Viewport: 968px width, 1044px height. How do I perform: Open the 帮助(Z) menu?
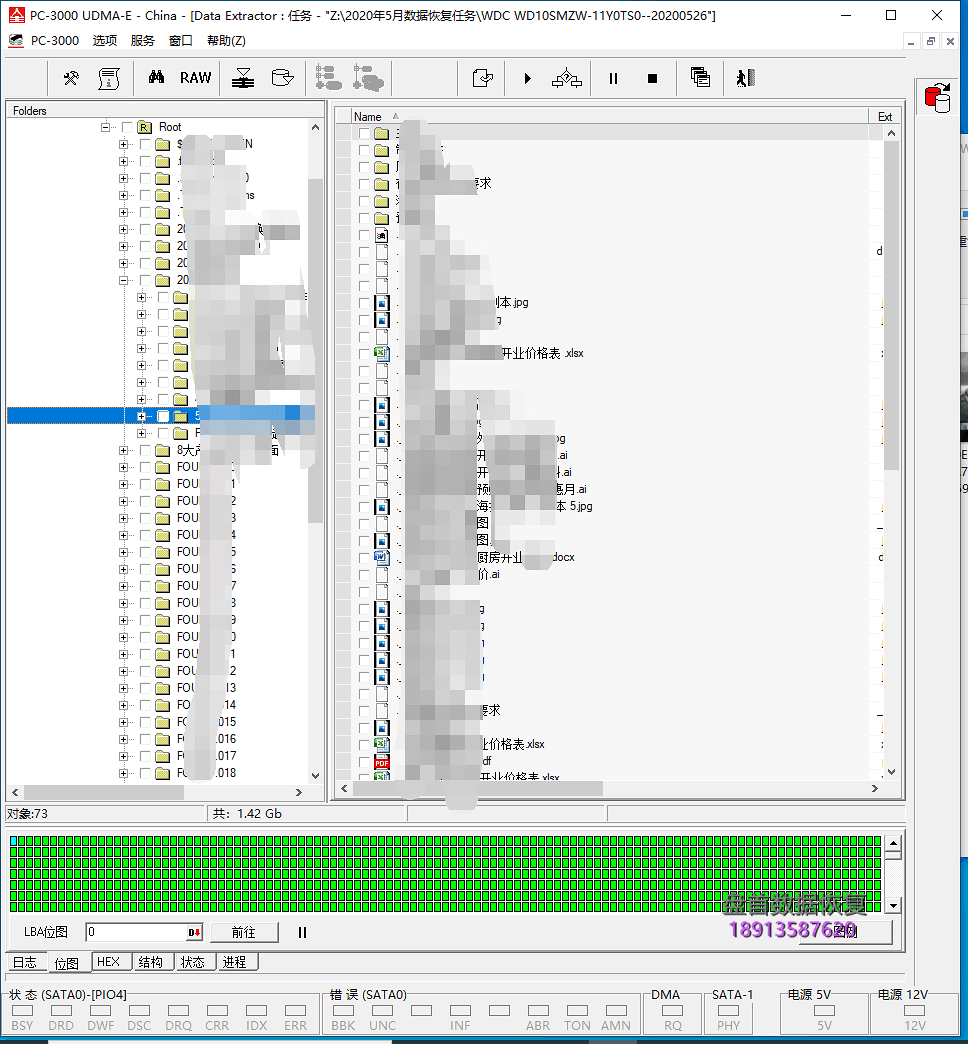point(226,41)
